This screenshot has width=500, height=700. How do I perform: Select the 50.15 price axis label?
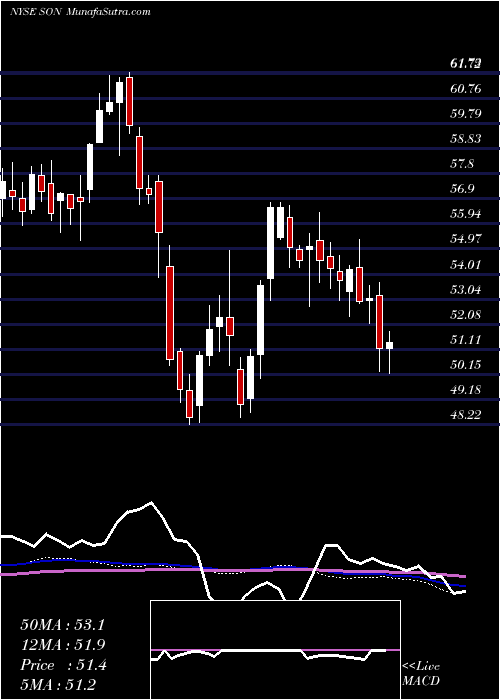tap(466, 365)
